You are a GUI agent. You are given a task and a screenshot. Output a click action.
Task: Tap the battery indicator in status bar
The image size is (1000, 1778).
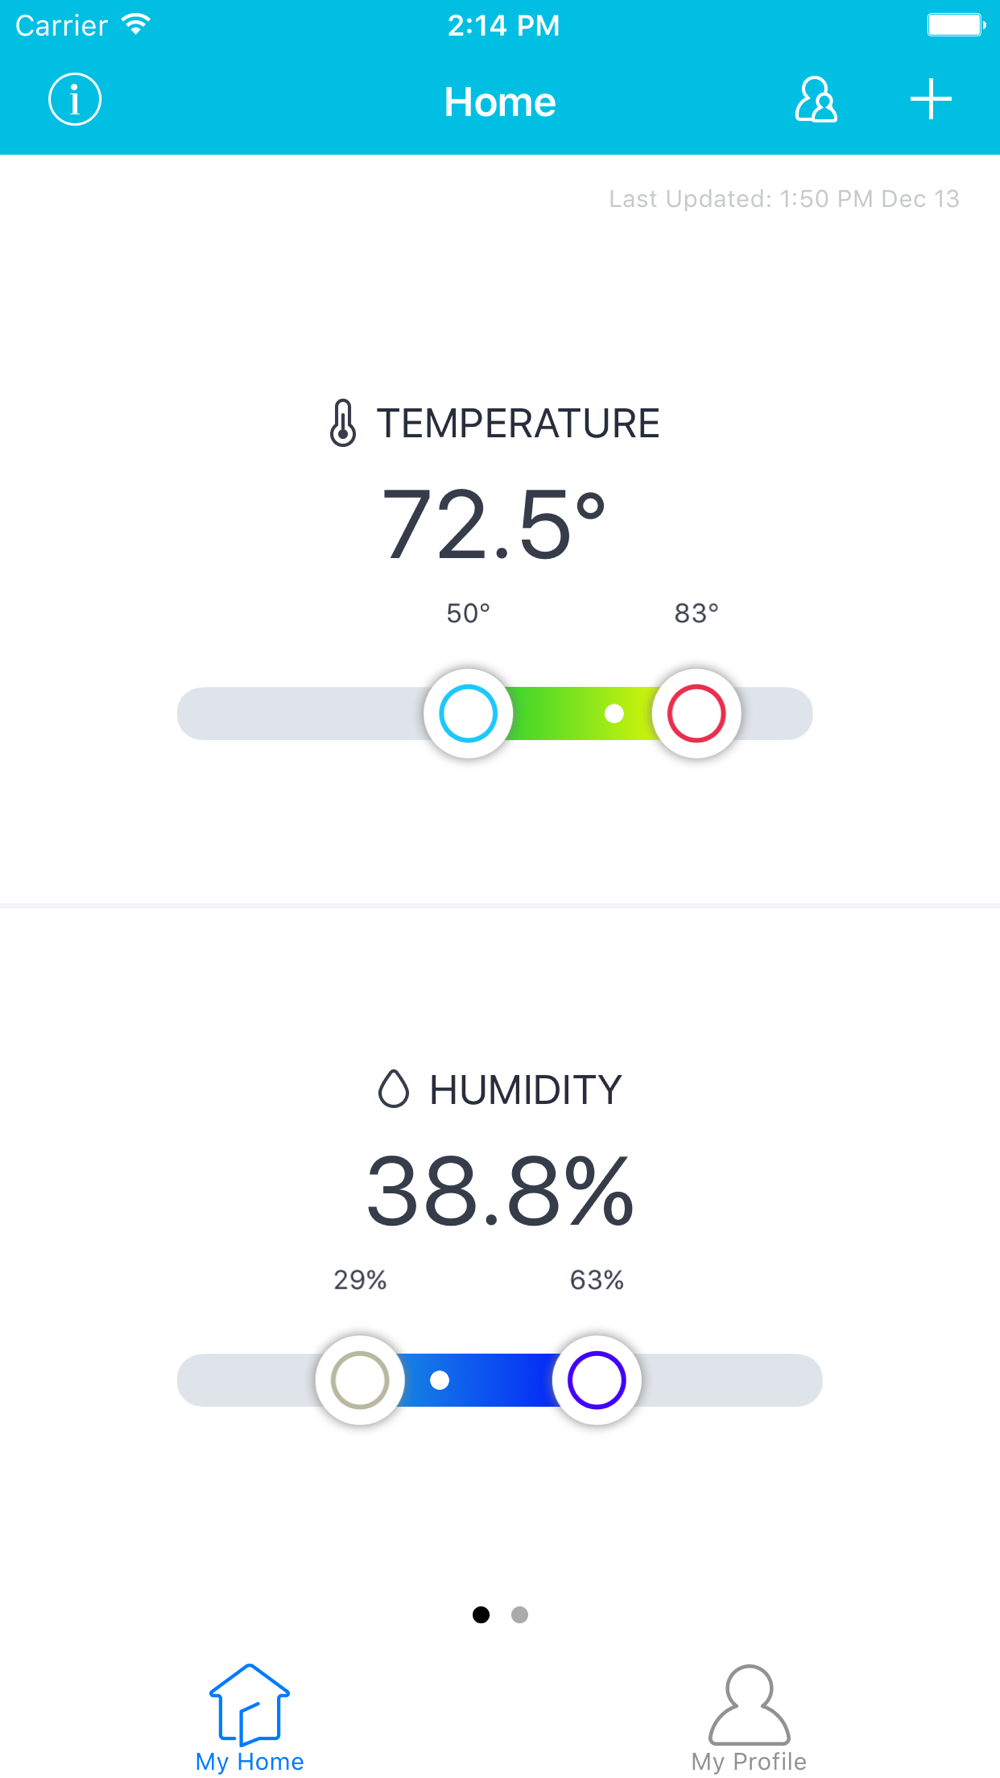tap(955, 24)
